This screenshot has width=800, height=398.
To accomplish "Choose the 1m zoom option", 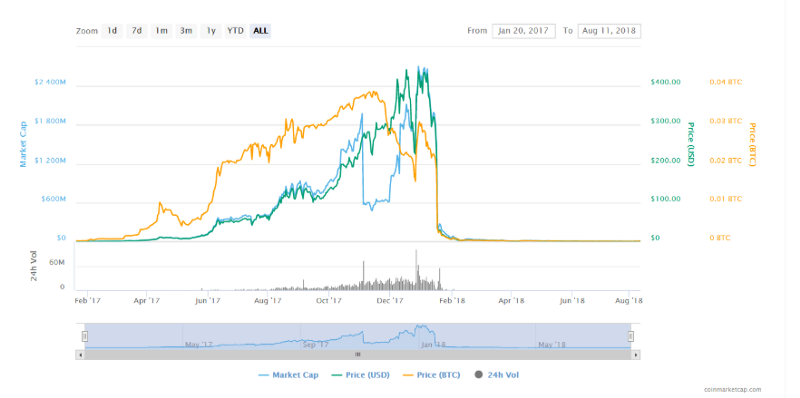I will [x=161, y=31].
